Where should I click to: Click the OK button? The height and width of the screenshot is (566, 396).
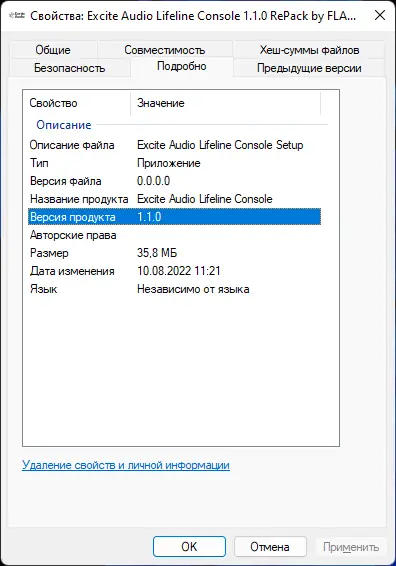coord(189,547)
